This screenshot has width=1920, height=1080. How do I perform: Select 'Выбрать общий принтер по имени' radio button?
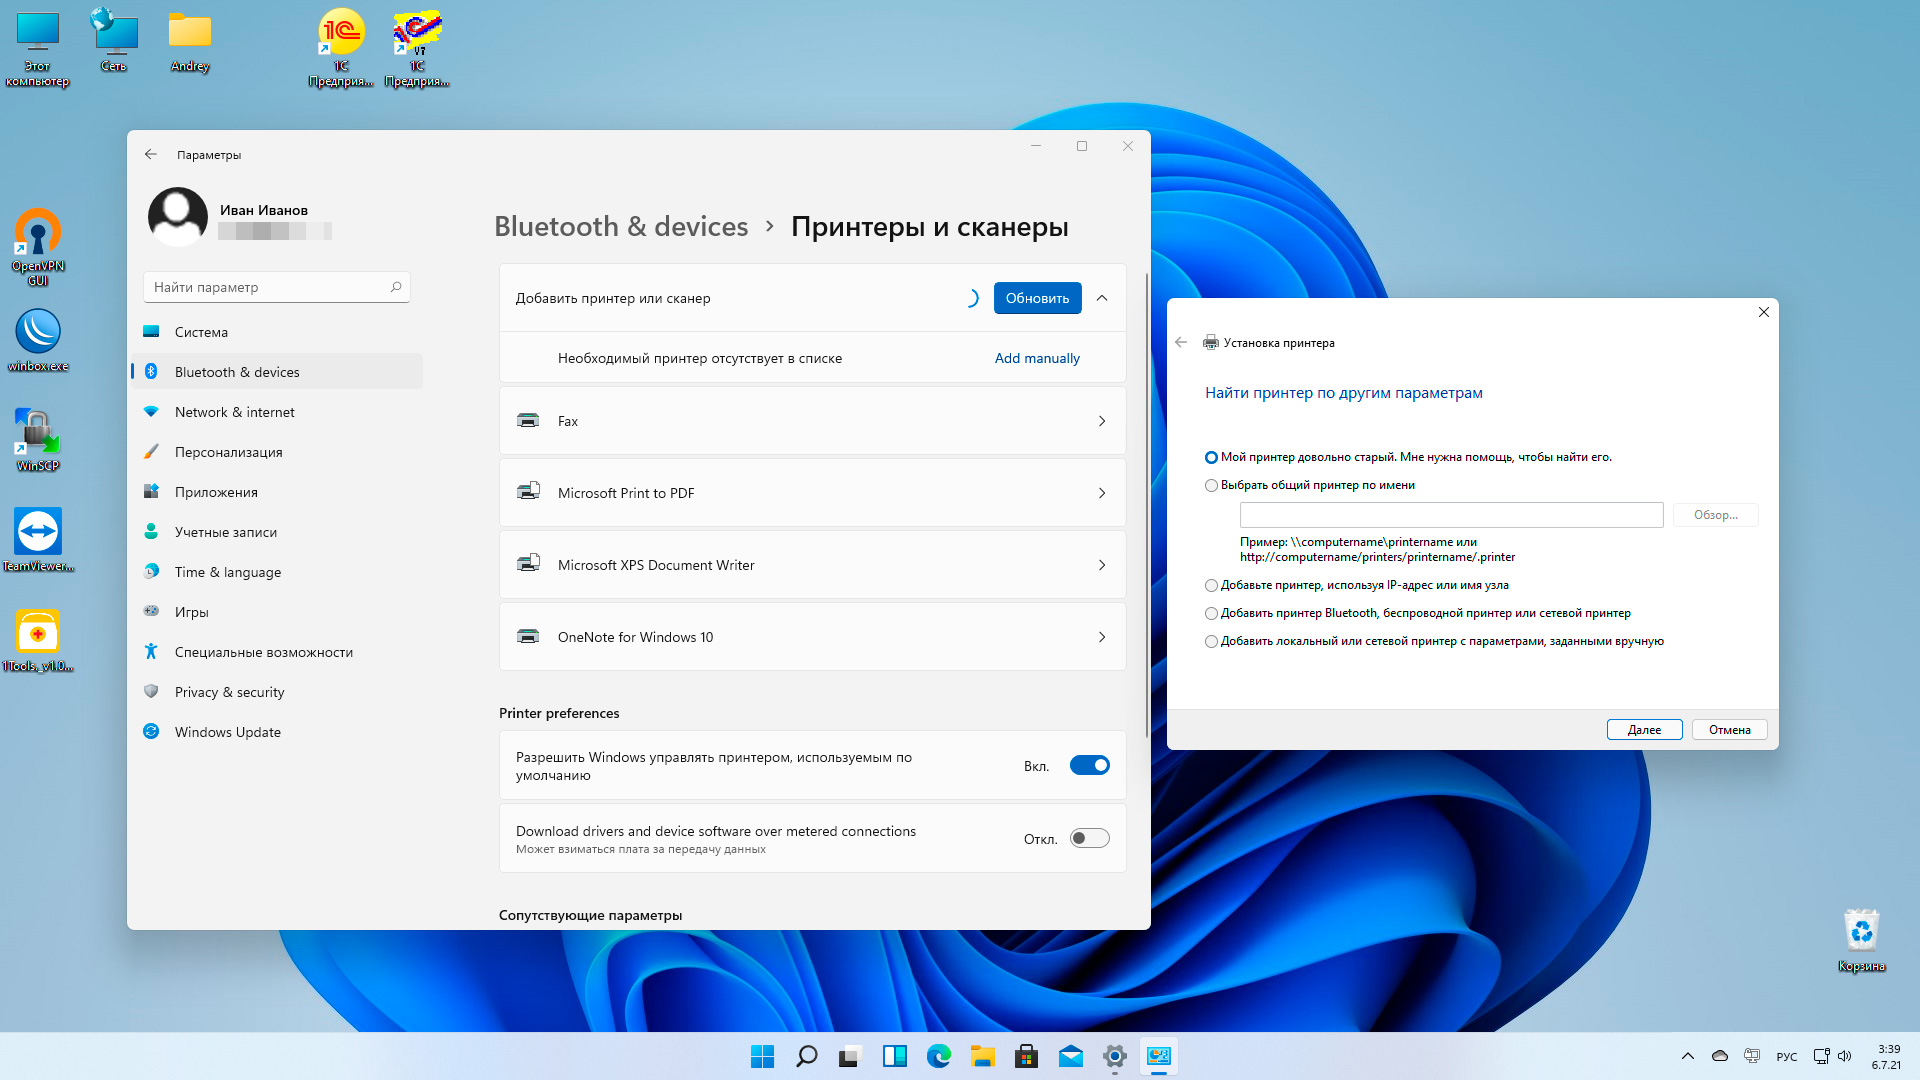coord(1211,486)
